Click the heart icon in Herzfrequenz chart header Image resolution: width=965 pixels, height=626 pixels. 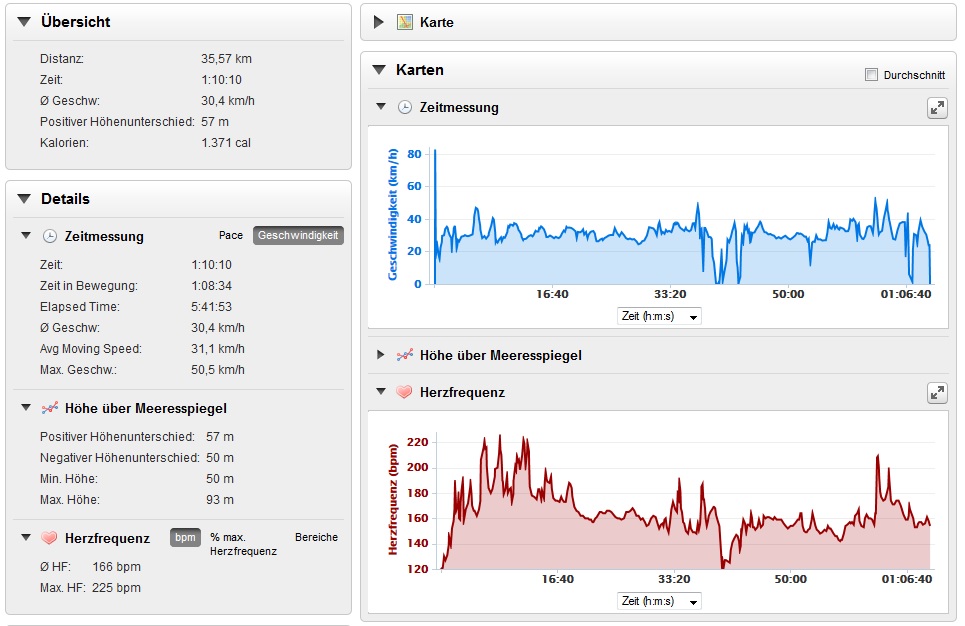405,393
